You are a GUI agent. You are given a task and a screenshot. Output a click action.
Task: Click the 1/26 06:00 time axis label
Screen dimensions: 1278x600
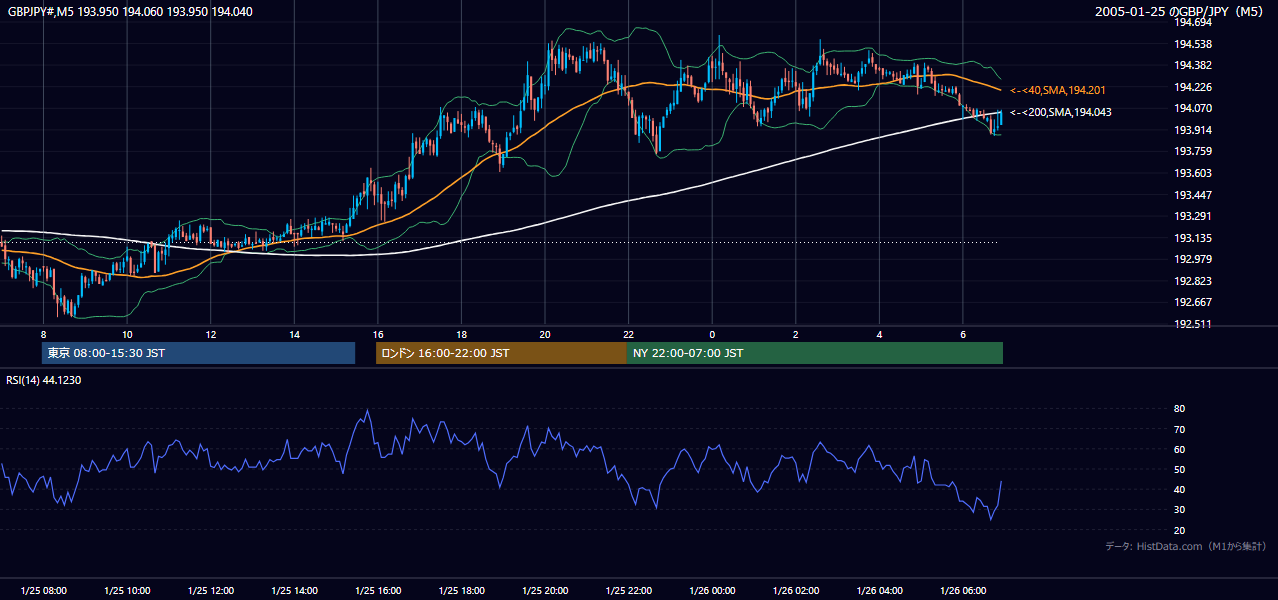click(963, 591)
